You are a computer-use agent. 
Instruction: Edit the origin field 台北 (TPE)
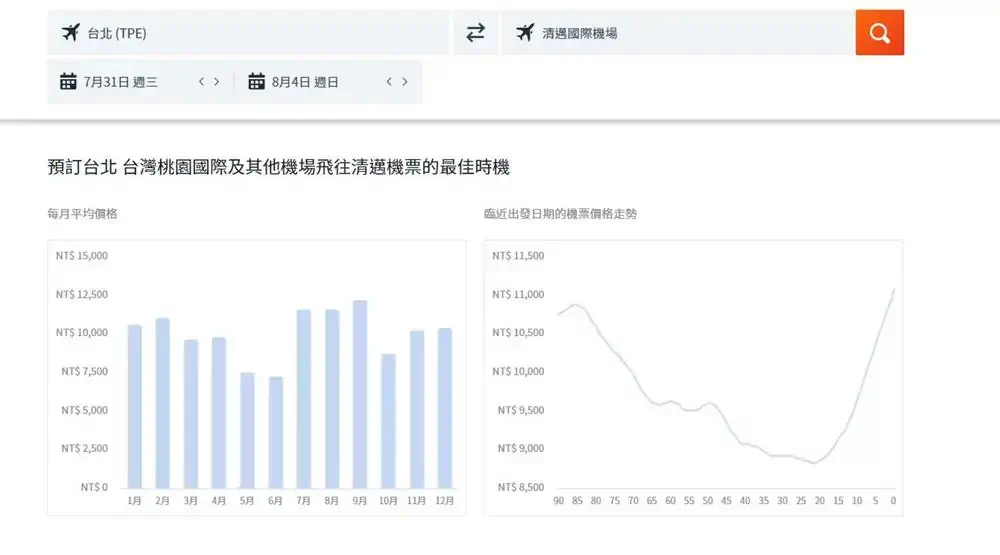248,33
